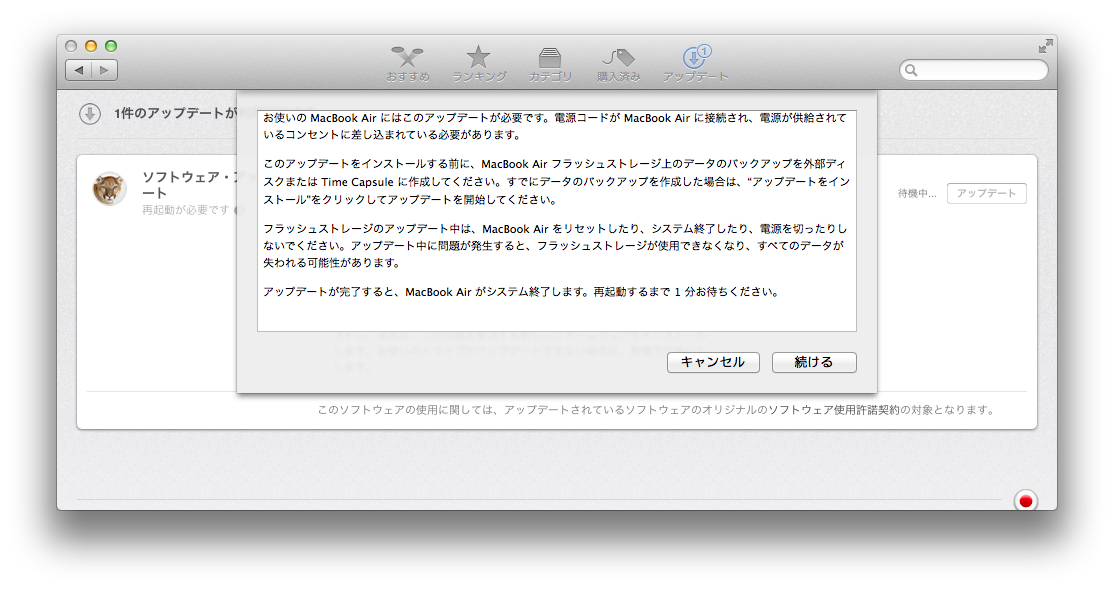Open the 購入済み purchased tab

[619, 65]
